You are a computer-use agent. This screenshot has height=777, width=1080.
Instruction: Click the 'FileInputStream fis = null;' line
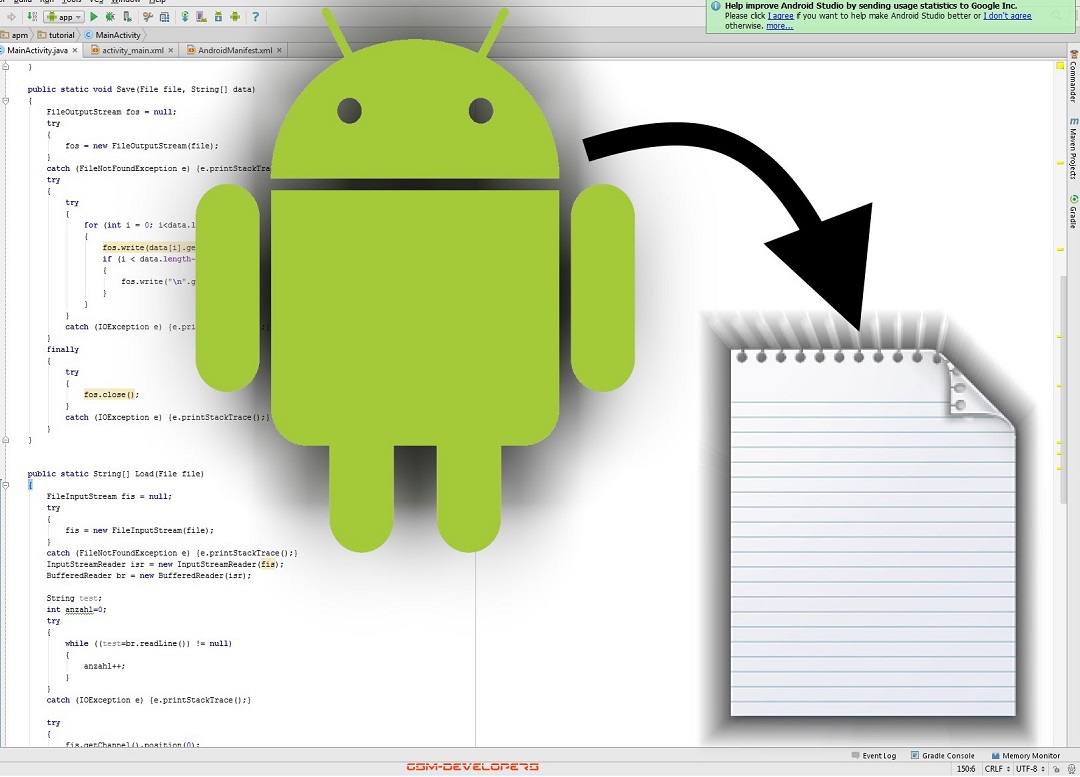(x=109, y=497)
